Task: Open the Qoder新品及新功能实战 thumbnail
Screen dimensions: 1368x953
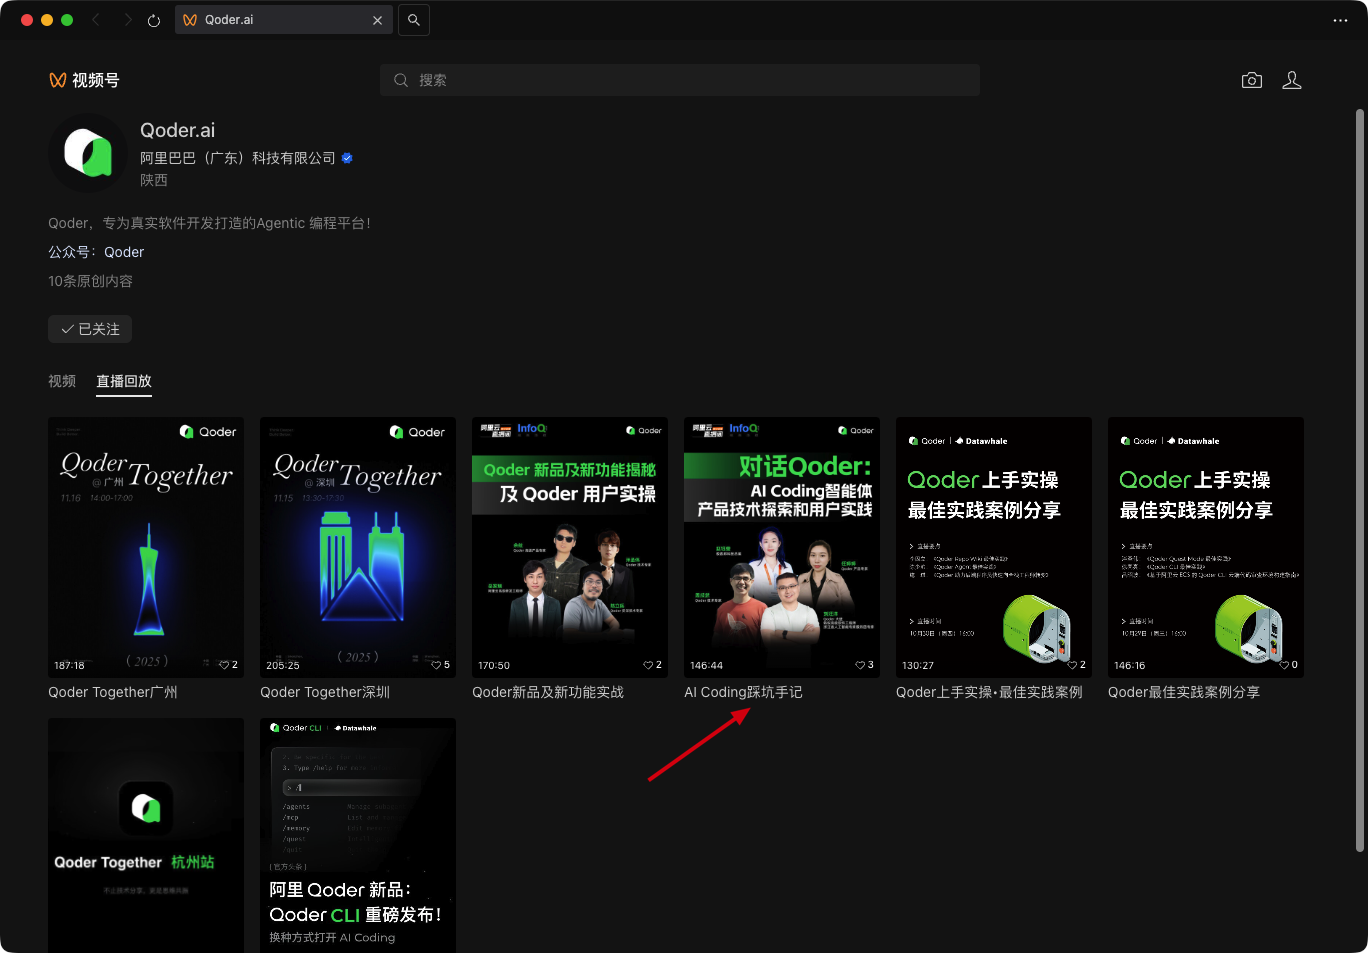Action: pyautogui.click(x=570, y=547)
